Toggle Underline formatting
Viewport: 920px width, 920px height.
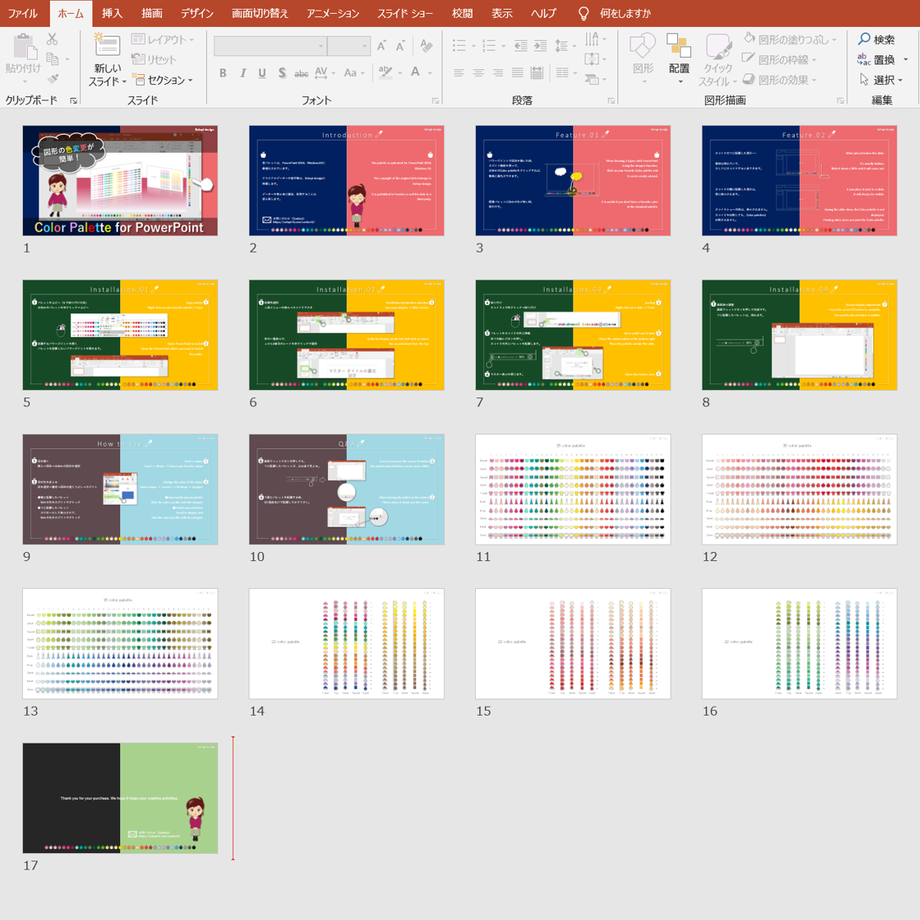(x=262, y=73)
